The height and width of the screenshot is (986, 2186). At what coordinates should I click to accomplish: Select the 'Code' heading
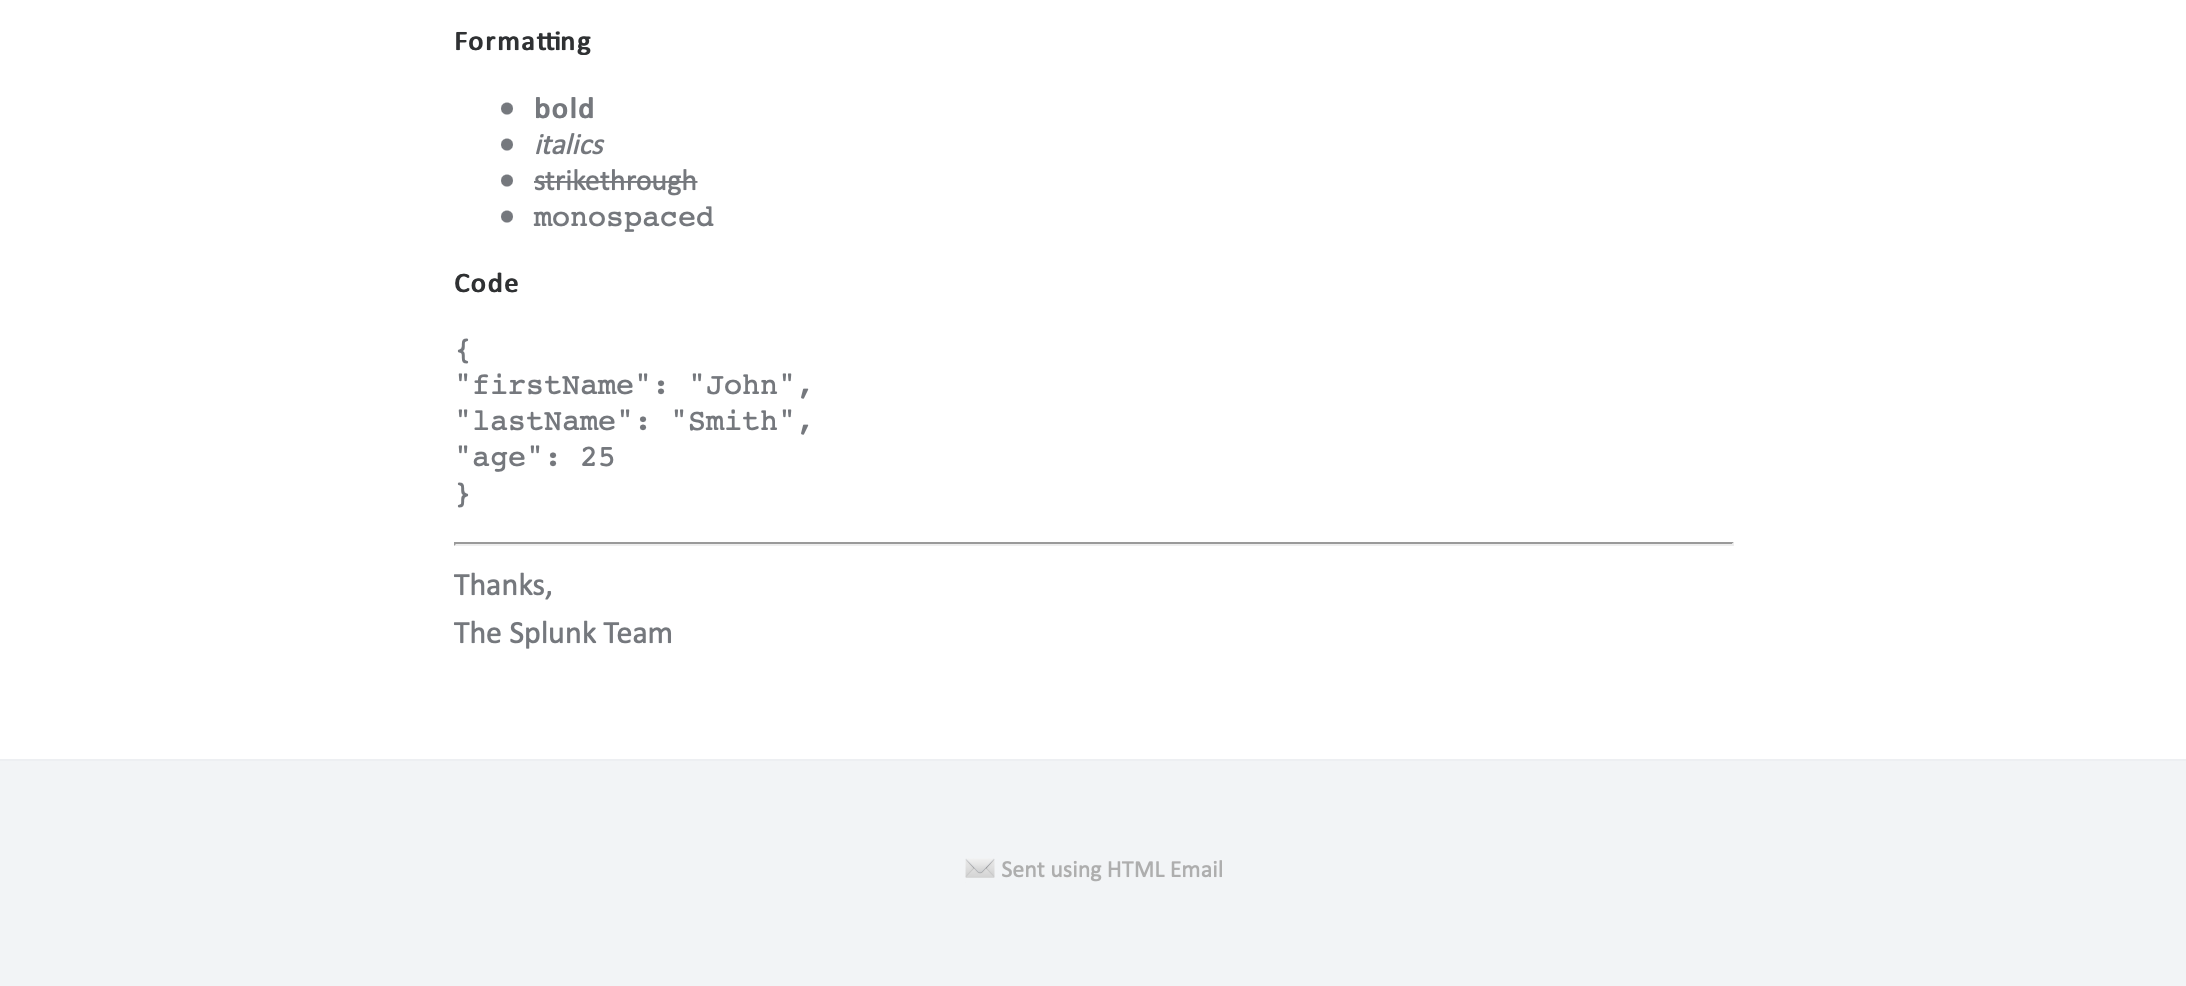tap(486, 283)
